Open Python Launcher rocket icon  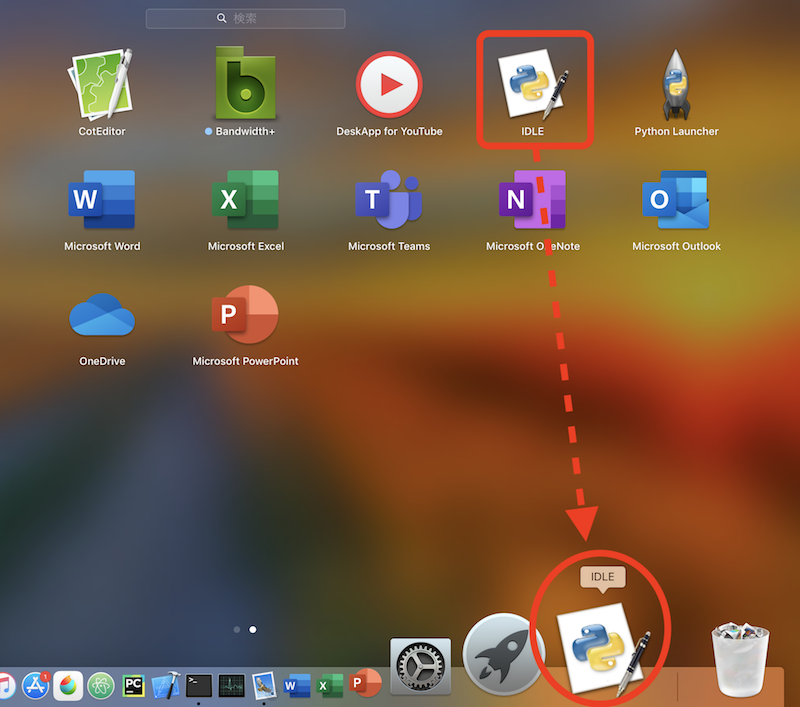pyautogui.click(x=676, y=85)
